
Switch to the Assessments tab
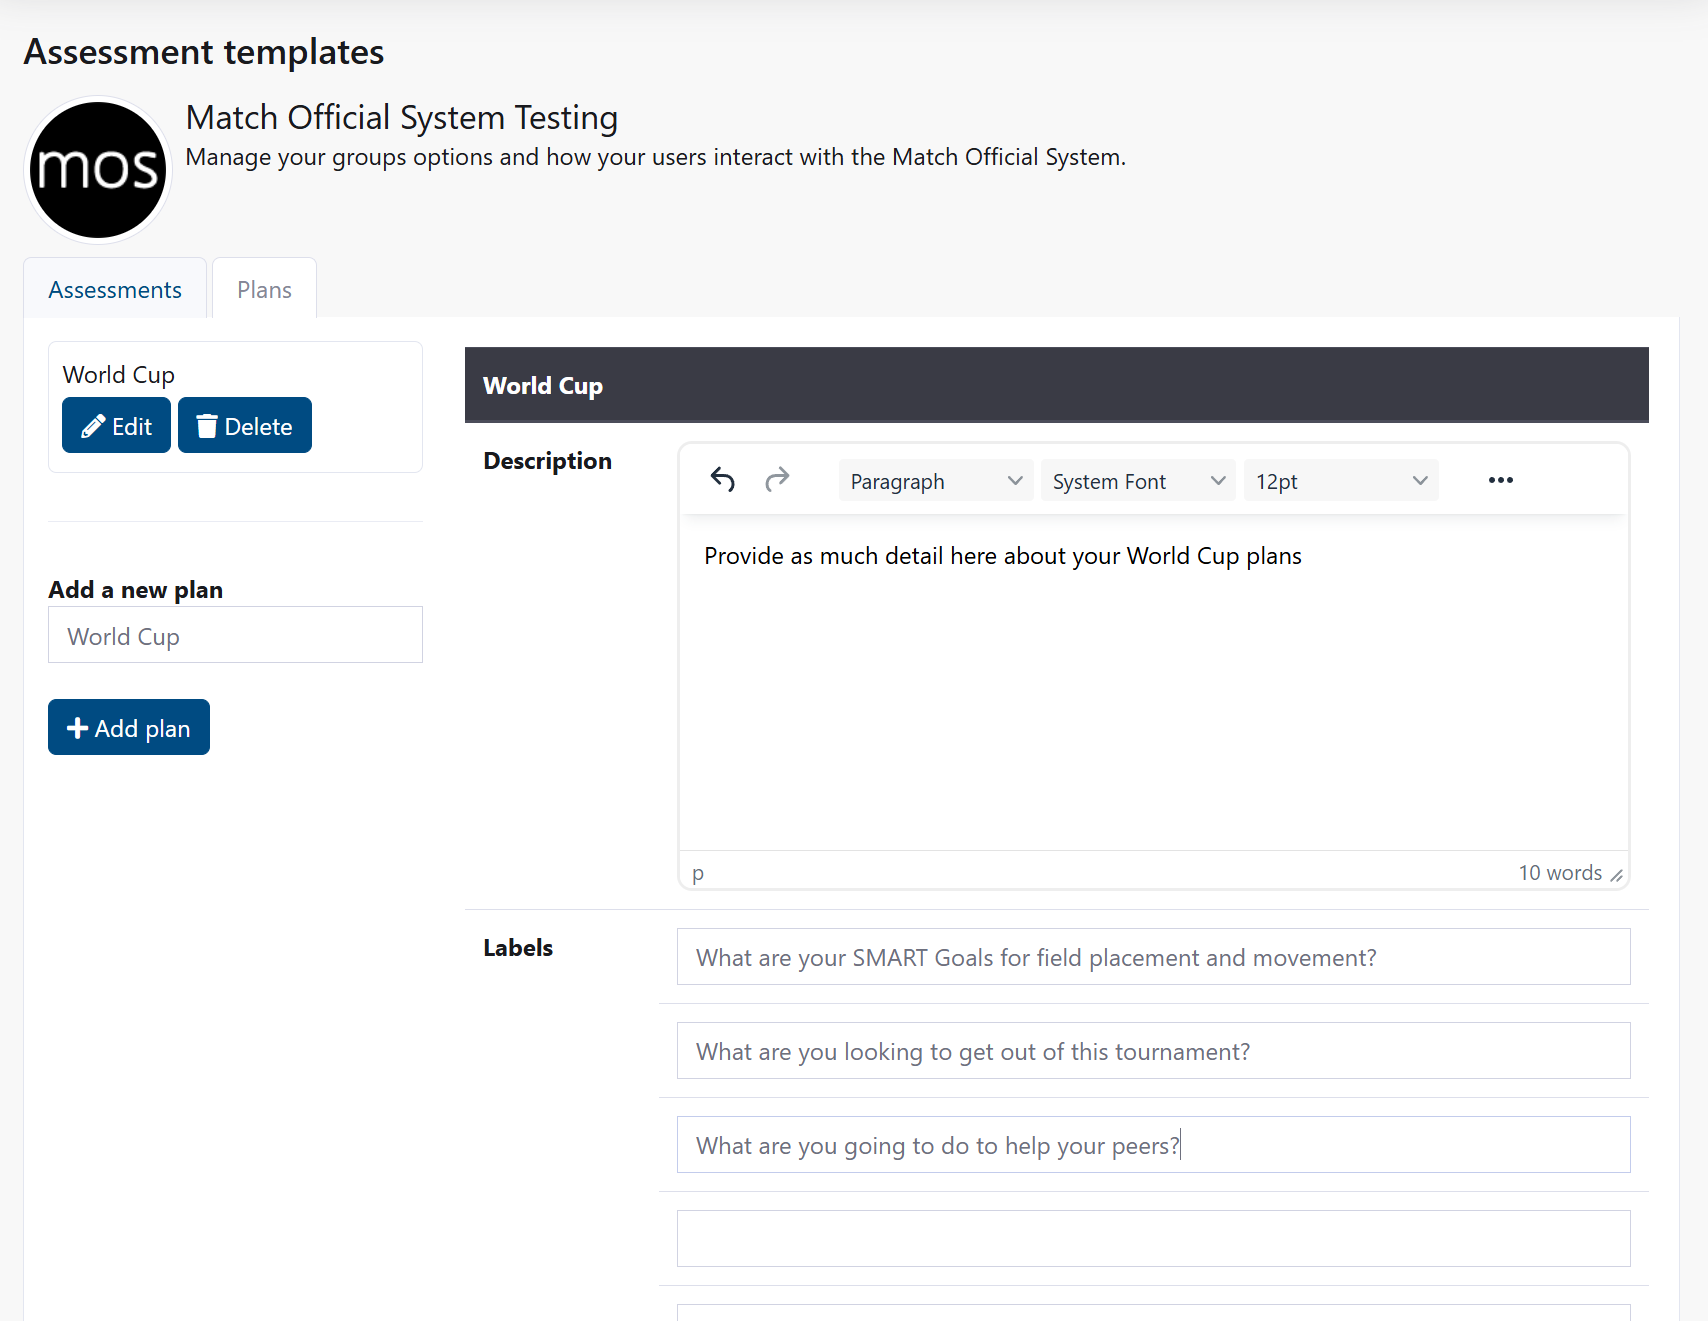(x=114, y=289)
